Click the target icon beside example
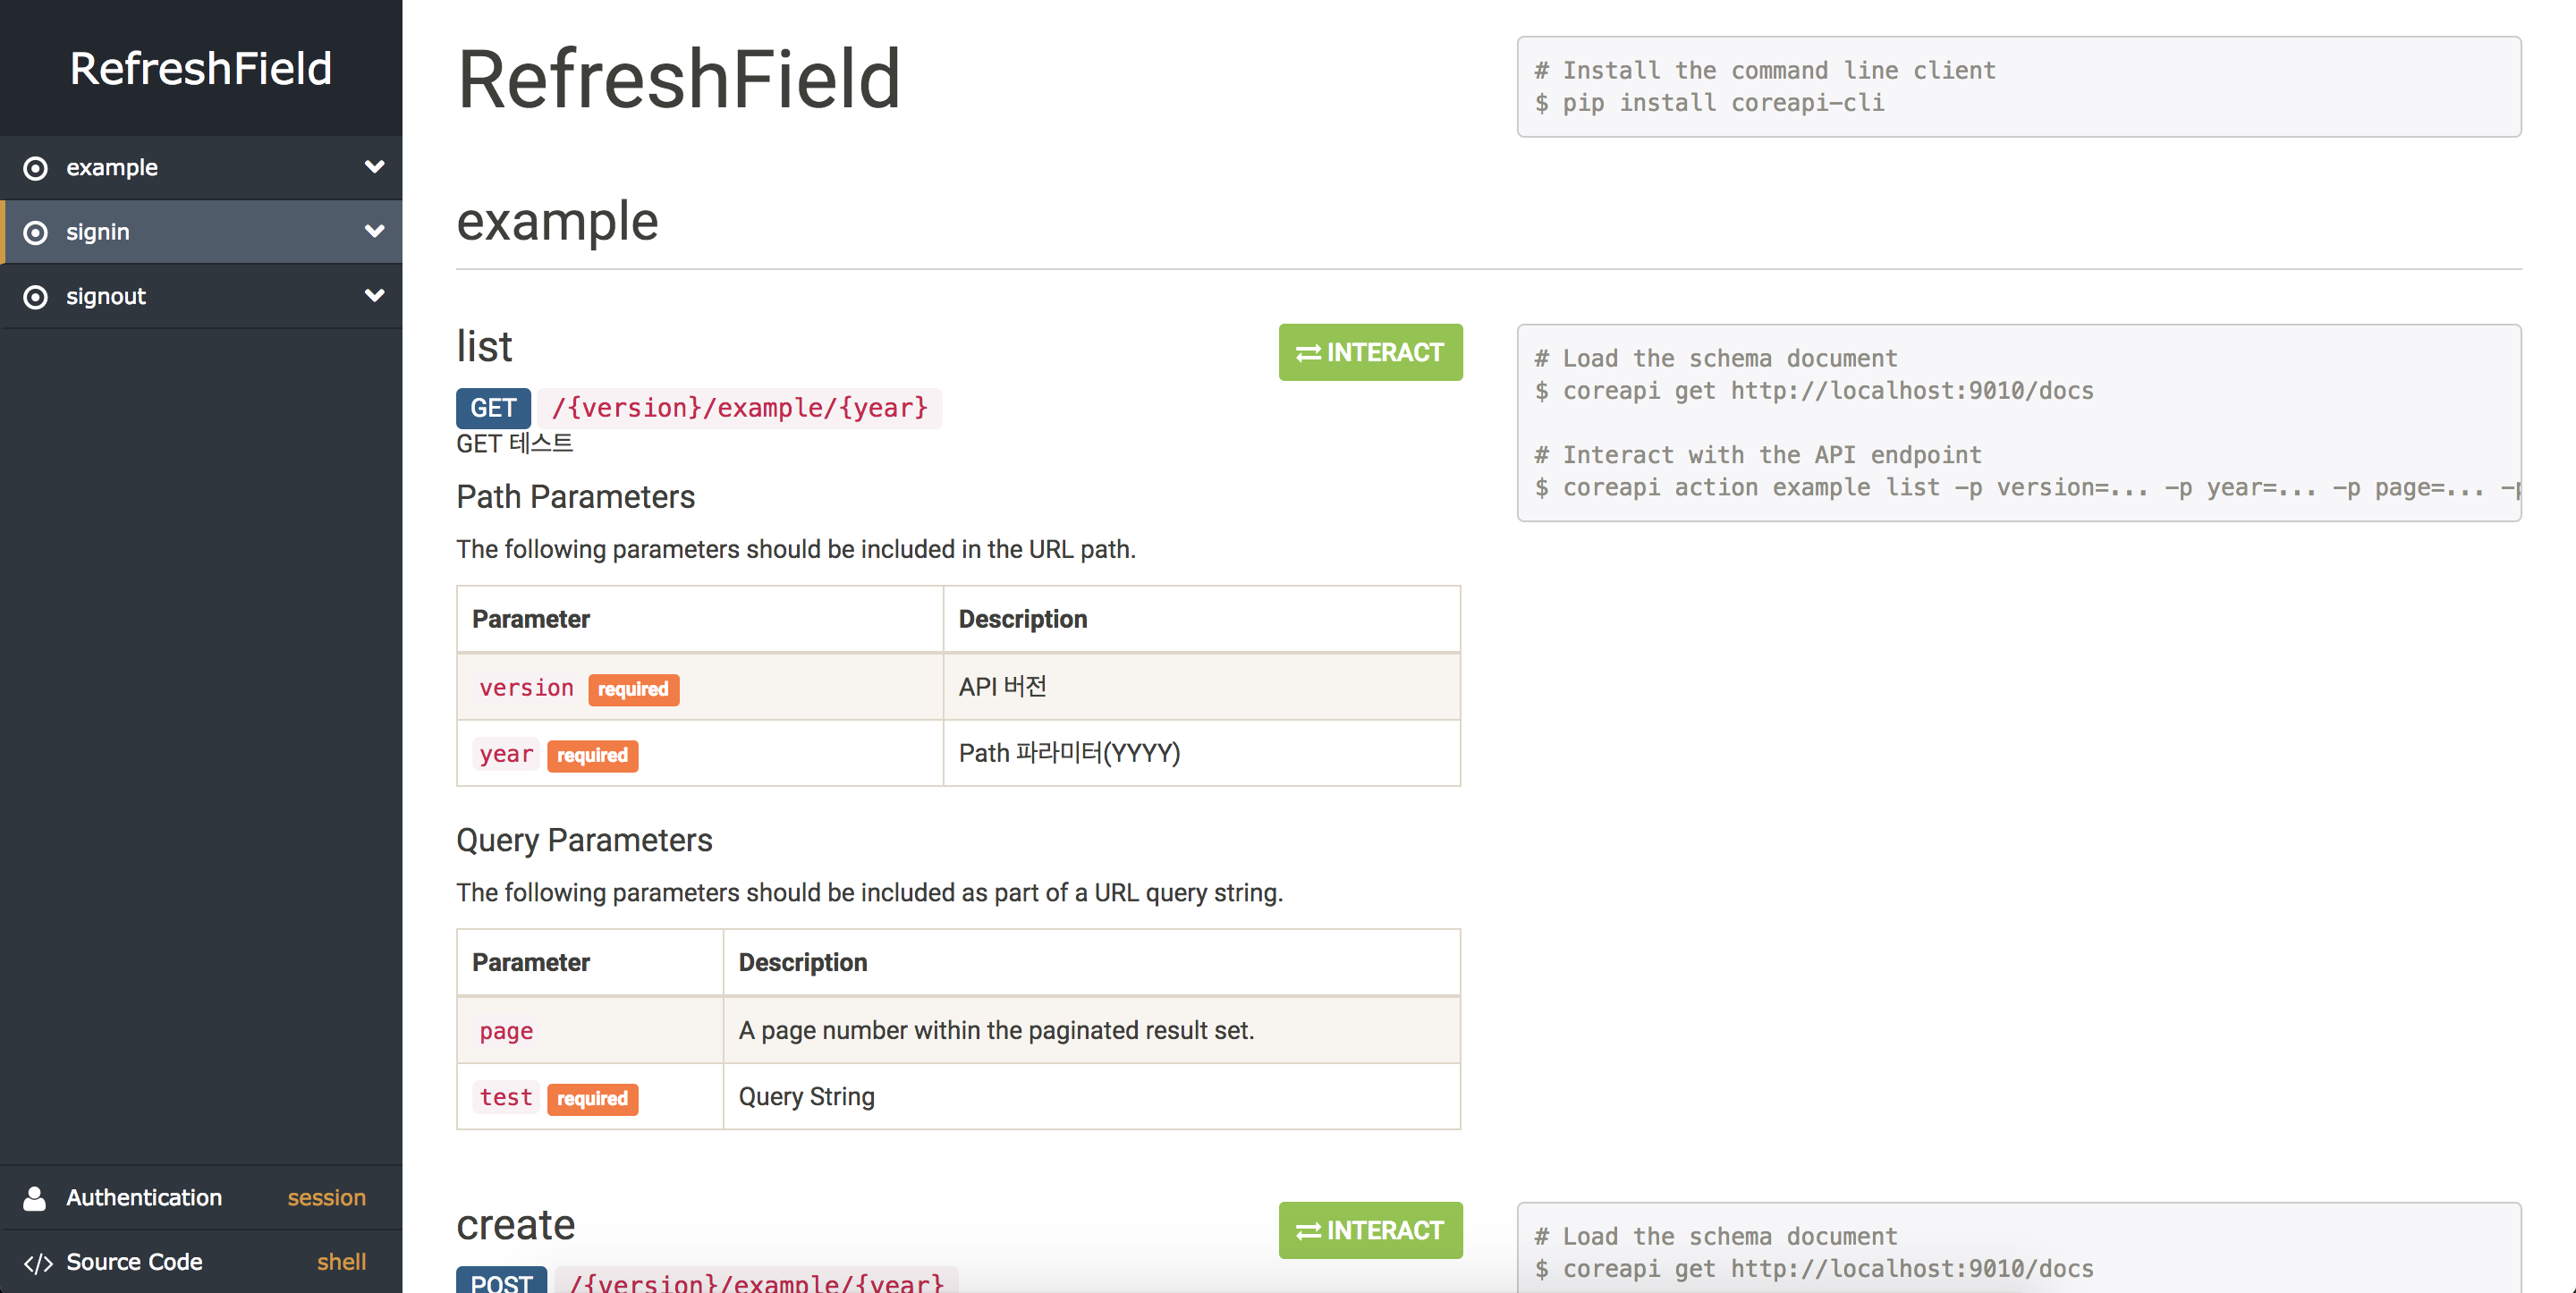 (36, 167)
